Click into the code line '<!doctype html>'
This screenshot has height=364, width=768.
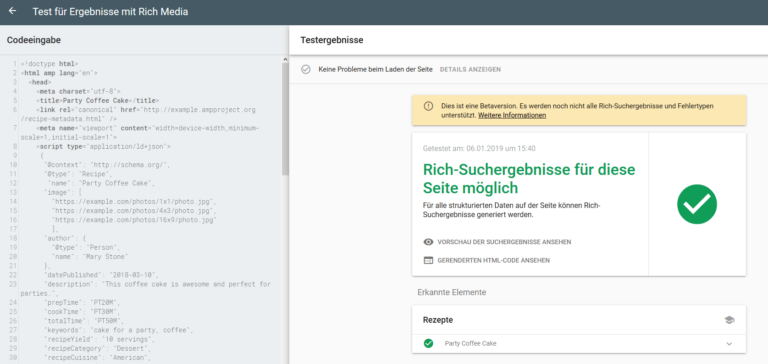coord(49,64)
